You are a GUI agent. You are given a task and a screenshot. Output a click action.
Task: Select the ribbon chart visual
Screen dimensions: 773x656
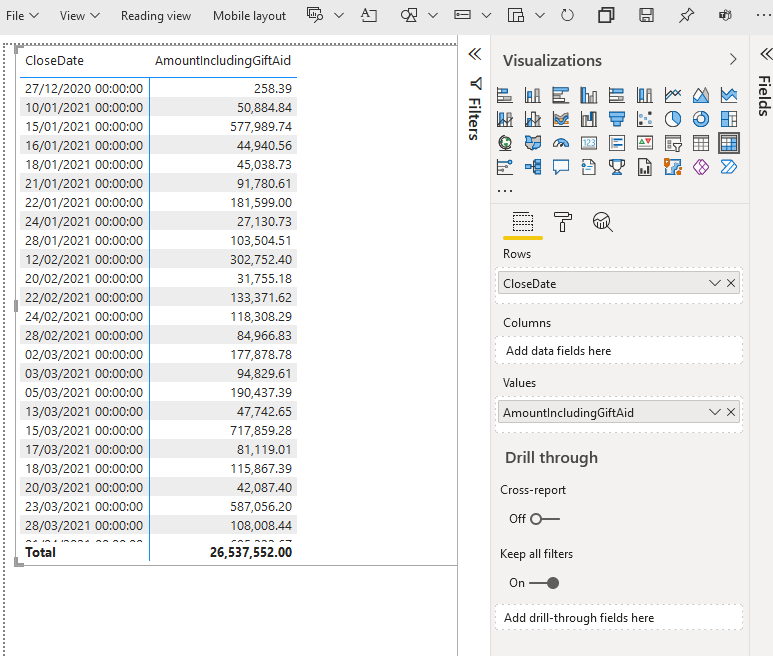point(561,119)
